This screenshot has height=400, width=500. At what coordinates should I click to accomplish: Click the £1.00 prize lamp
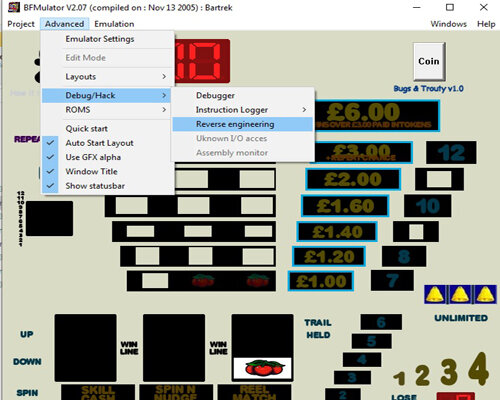pyautogui.click(x=321, y=281)
